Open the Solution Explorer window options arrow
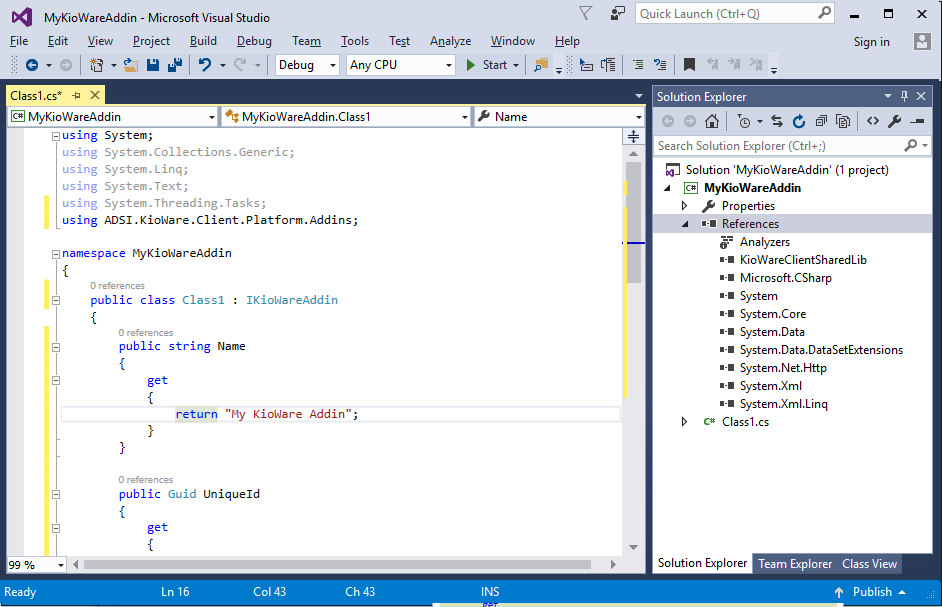This screenshot has width=942, height=607. (x=887, y=96)
